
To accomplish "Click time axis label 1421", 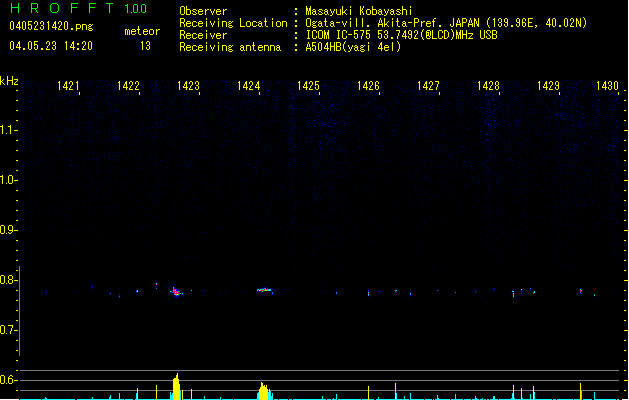I will click(x=68, y=86).
